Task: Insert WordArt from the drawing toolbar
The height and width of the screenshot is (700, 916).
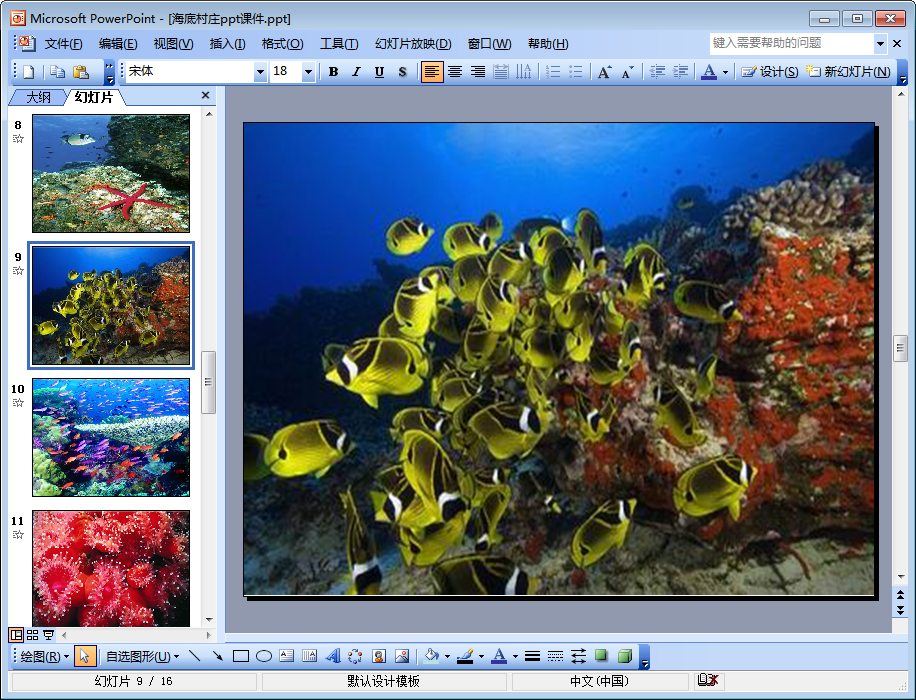Action: [333, 656]
